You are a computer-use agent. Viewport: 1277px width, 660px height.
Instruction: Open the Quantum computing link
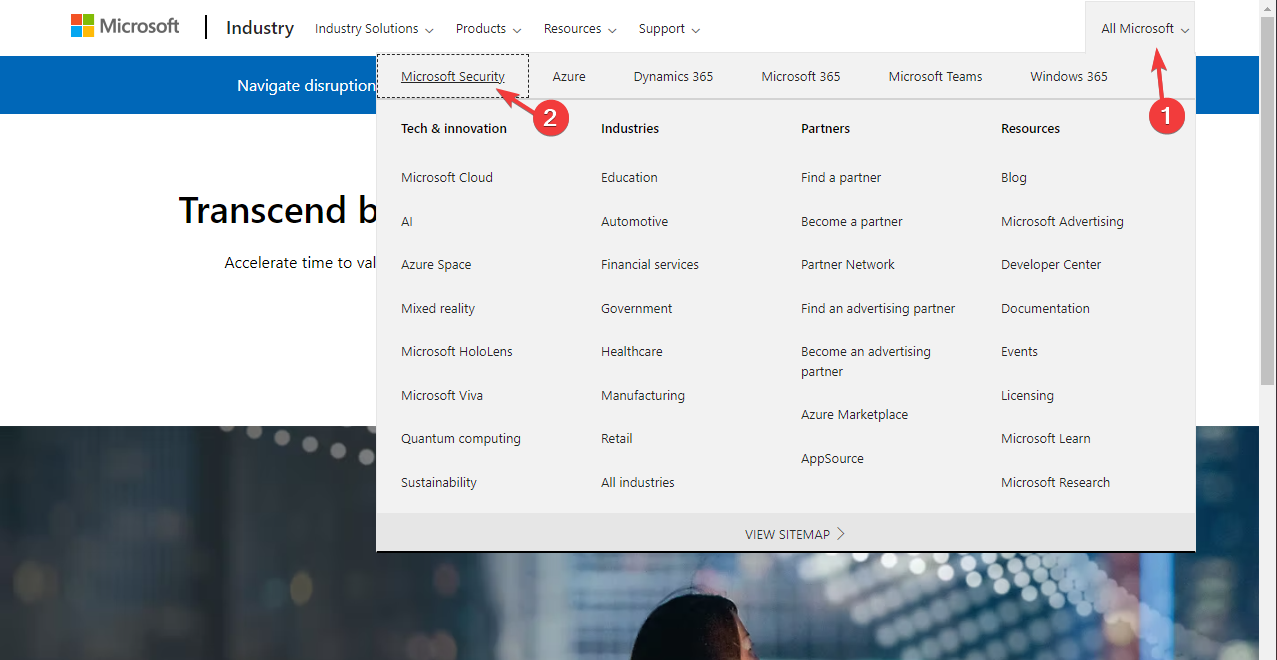click(x=461, y=439)
